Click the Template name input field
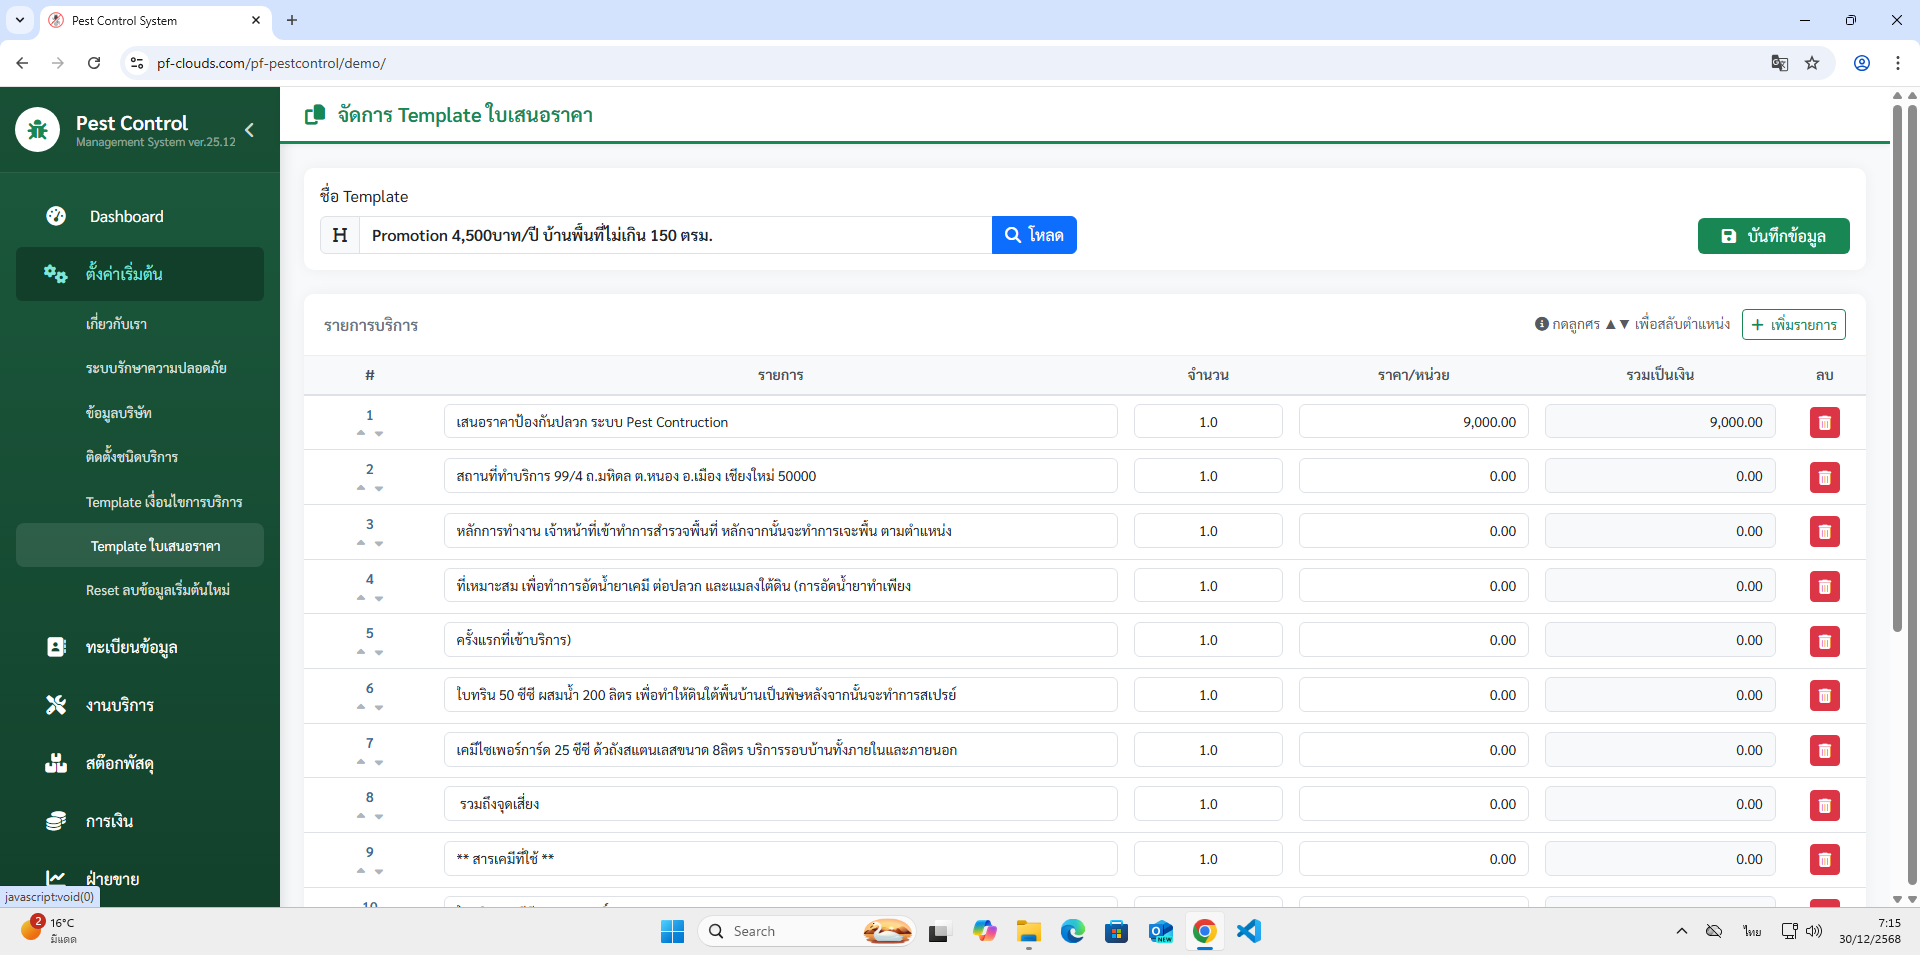 [x=675, y=235]
